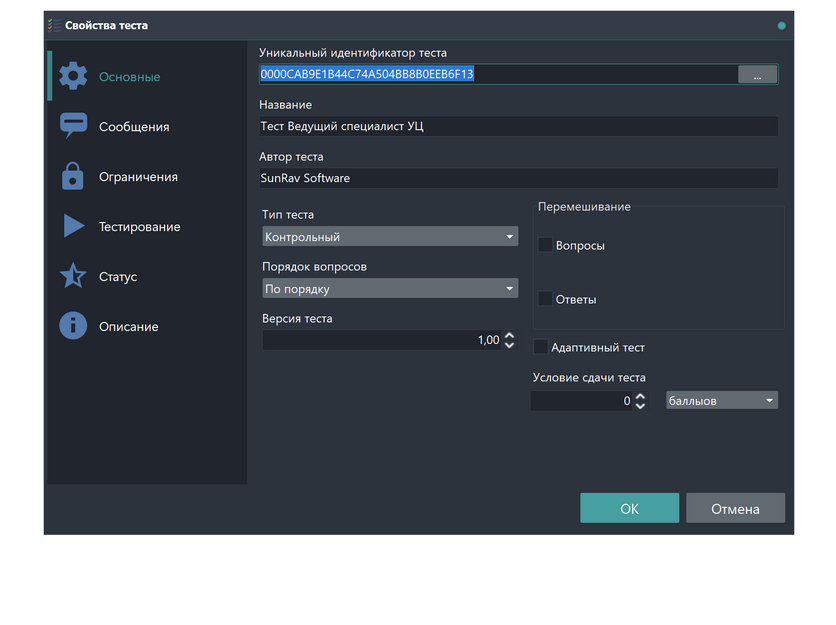This screenshot has width=836, height=625.
Task: Enable shuffling of Вопросы
Action: [x=545, y=245]
